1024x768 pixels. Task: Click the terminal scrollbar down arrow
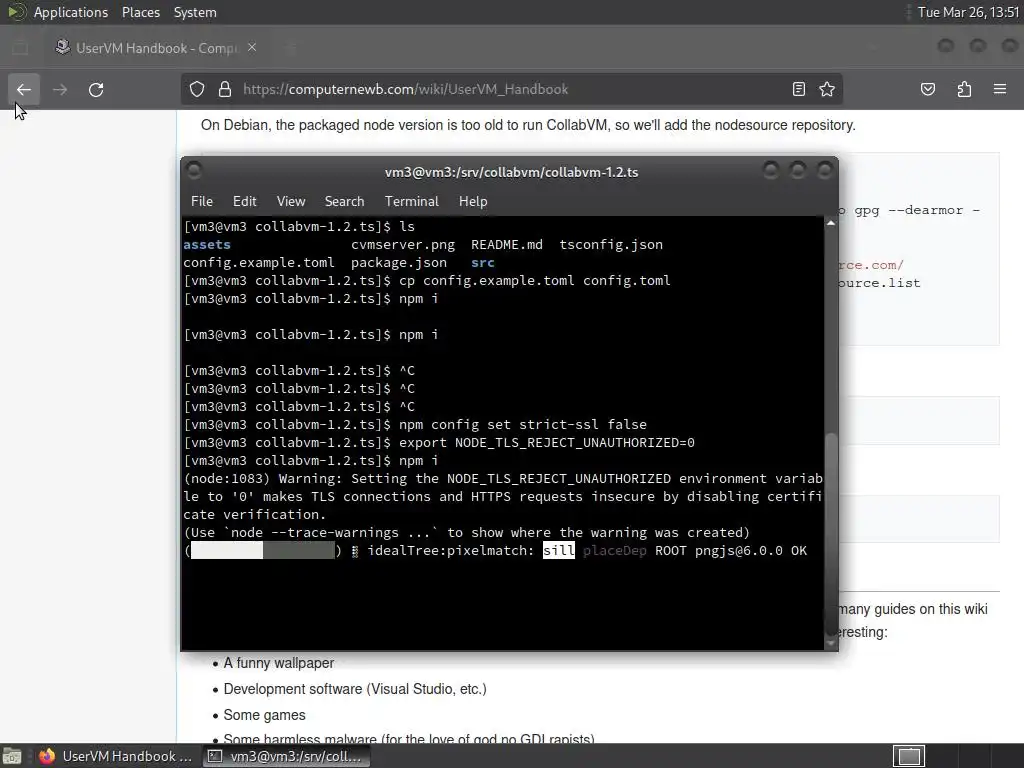click(831, 643)
